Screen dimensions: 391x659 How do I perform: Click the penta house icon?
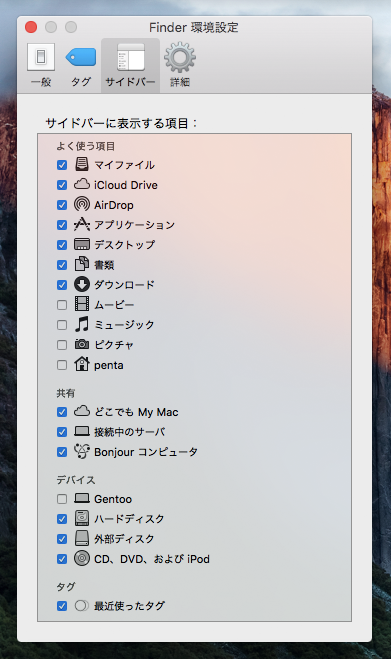[82, 364]
